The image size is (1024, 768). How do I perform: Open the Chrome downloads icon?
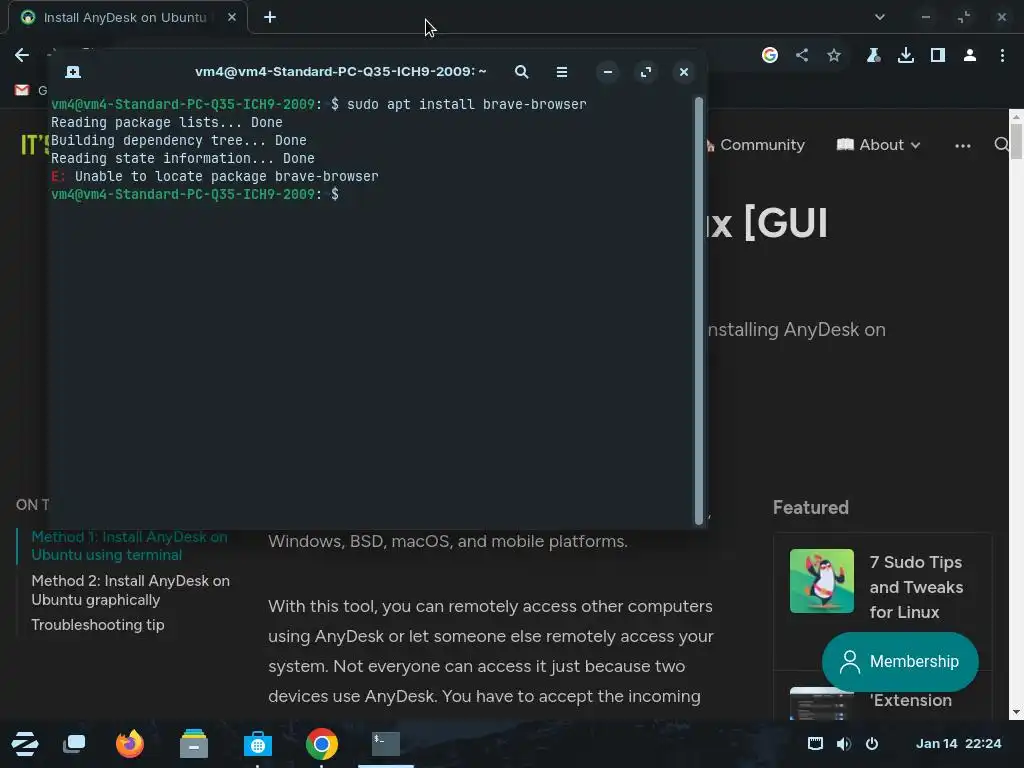coord(905,55)
